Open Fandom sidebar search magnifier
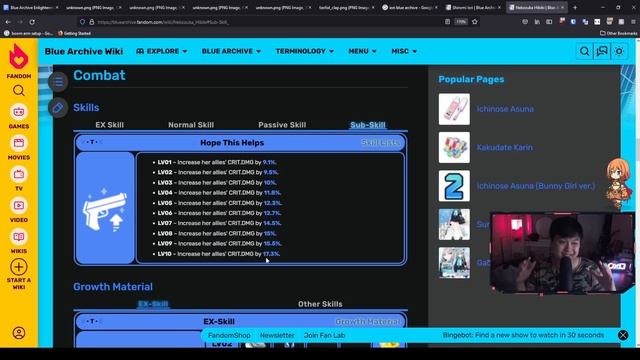The width and height of the screenshot is (640, 360). coord(19,90)
